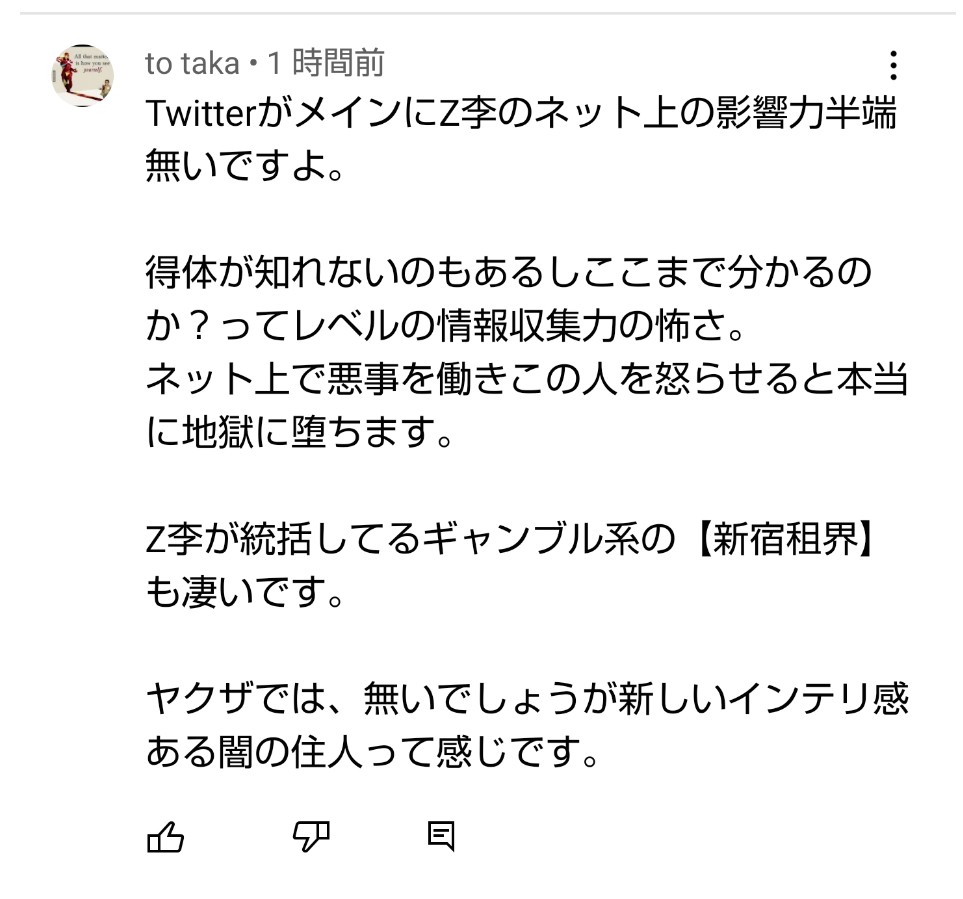963x899 pixels.
Task: Like the comment with thumbs-up icon
Action: (x=165, y=836)
